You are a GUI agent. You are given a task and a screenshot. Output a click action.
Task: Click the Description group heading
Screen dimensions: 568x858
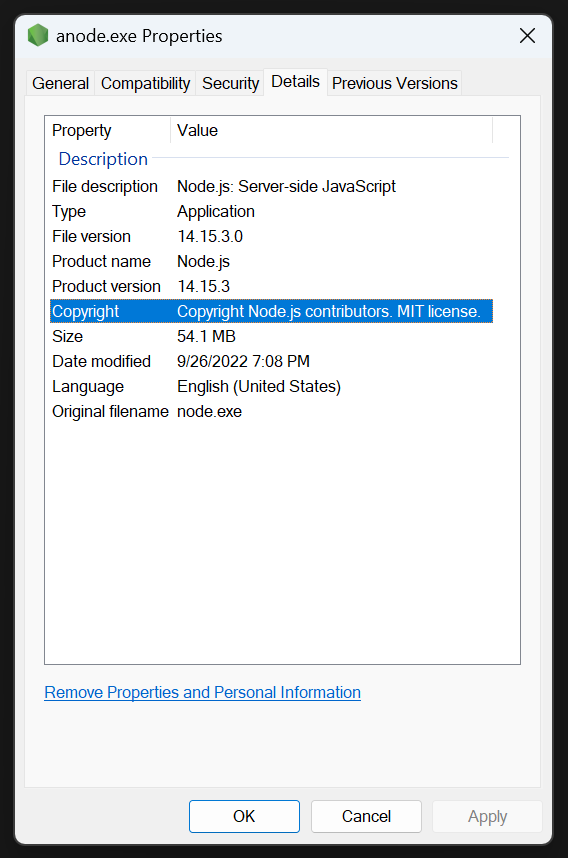103,159
